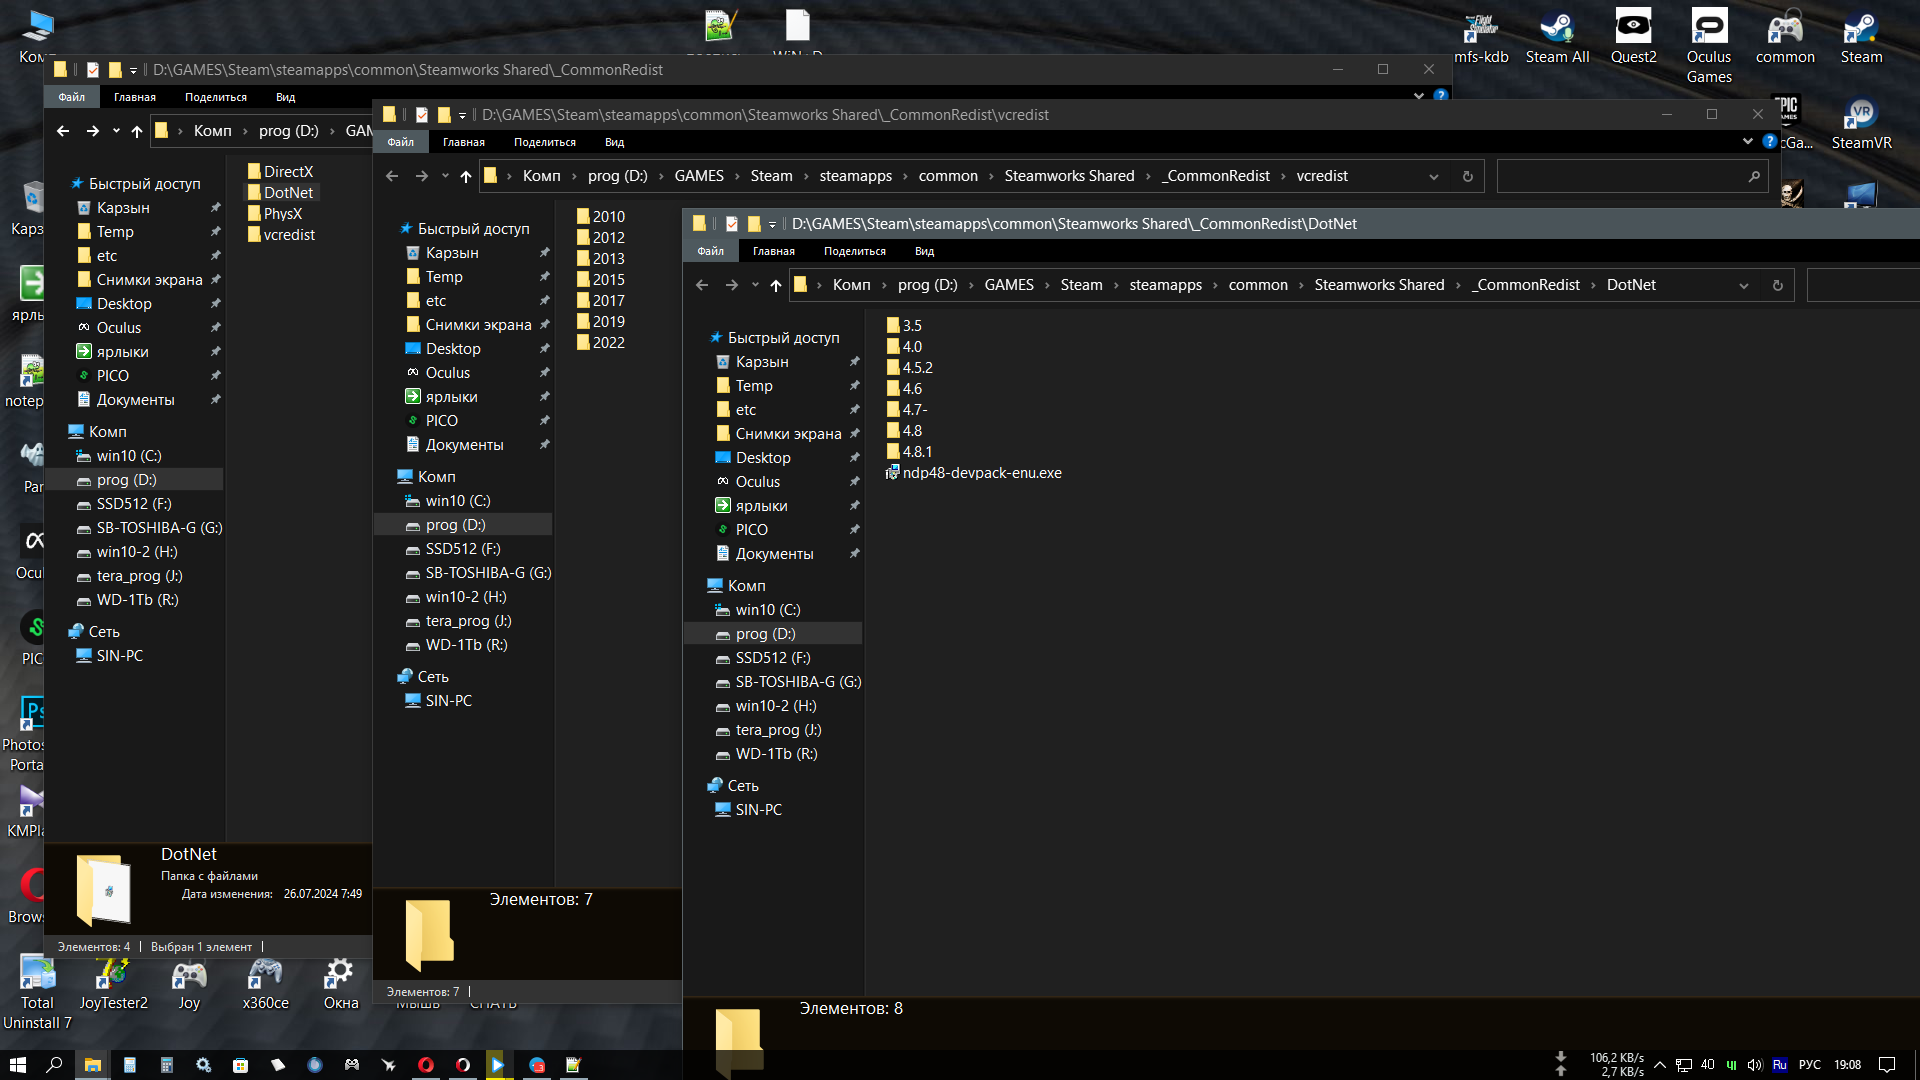1920x1080 pixels.
Task: Go up one level in vcredist window
Action: point(466,176)
